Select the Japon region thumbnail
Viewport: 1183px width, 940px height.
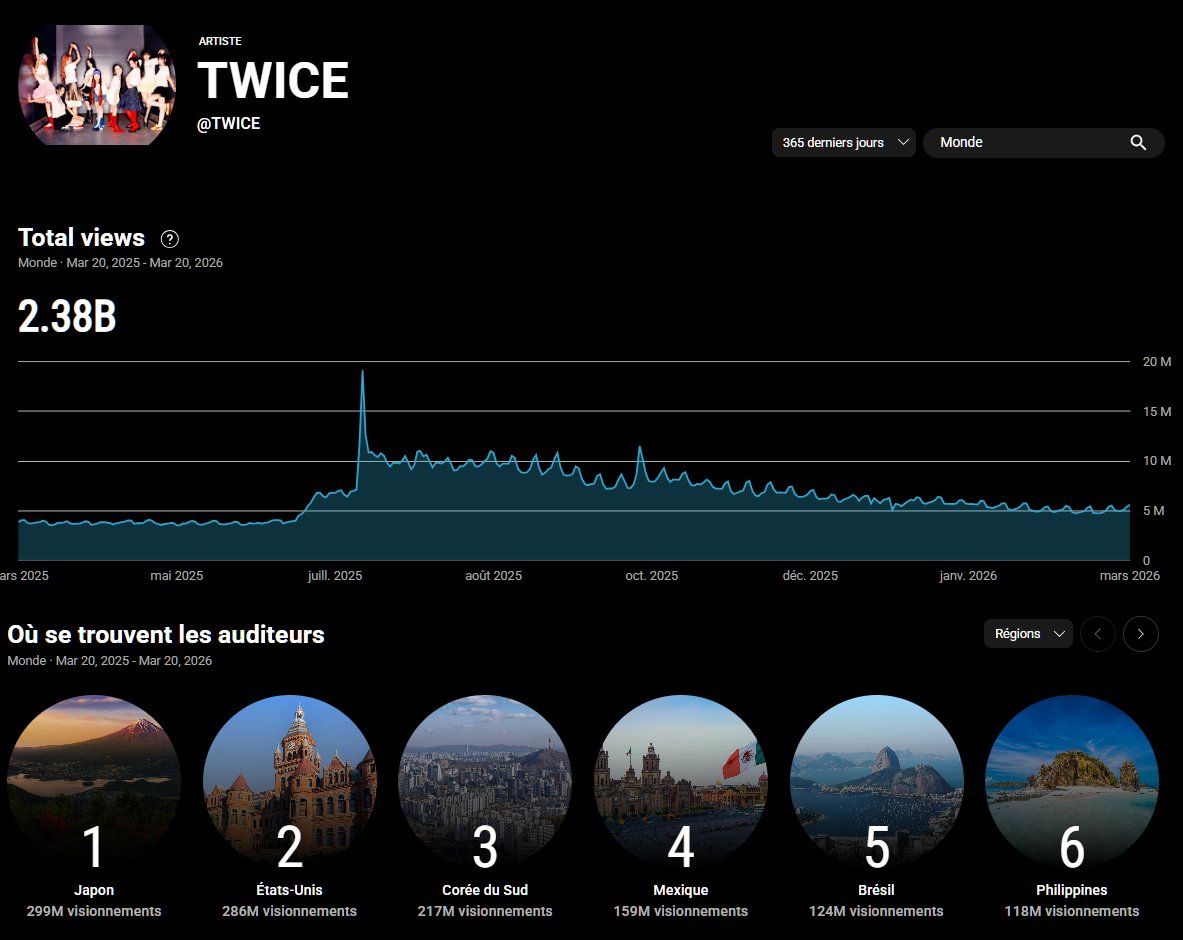(94, 782)
